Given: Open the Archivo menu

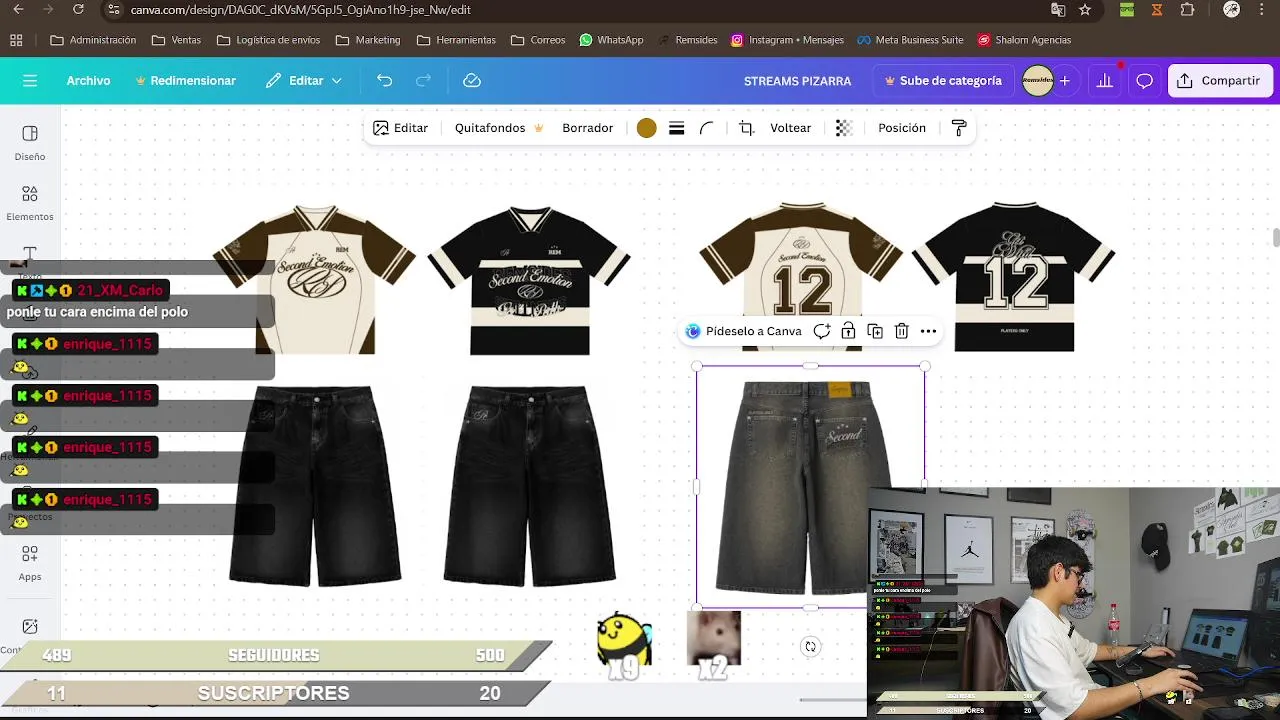Looking at the screenshot, I should tap(88, 81).
